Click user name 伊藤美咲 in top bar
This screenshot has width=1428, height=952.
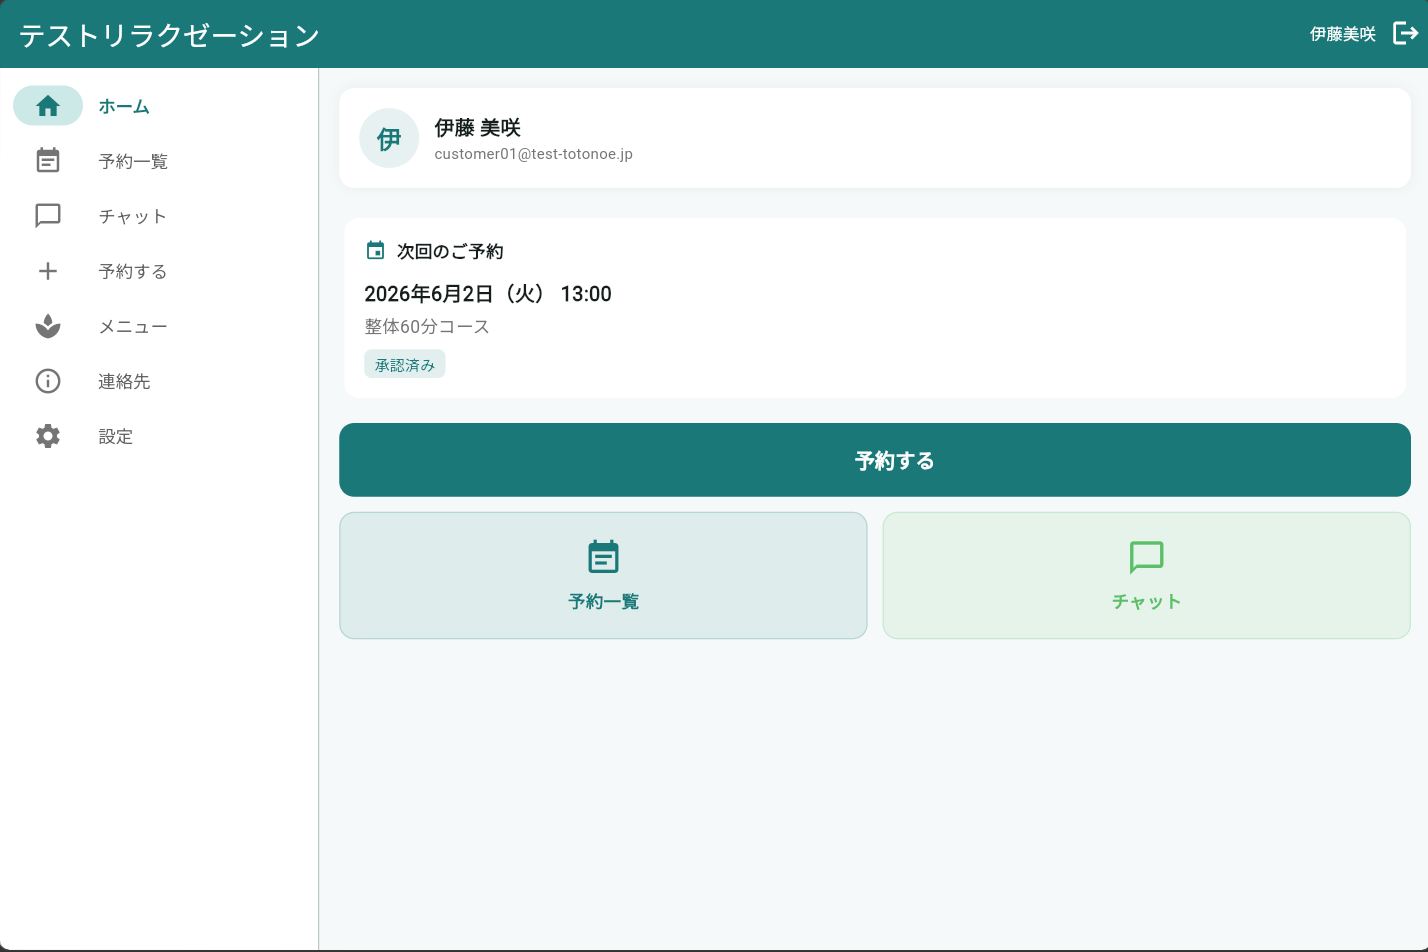1343,34
